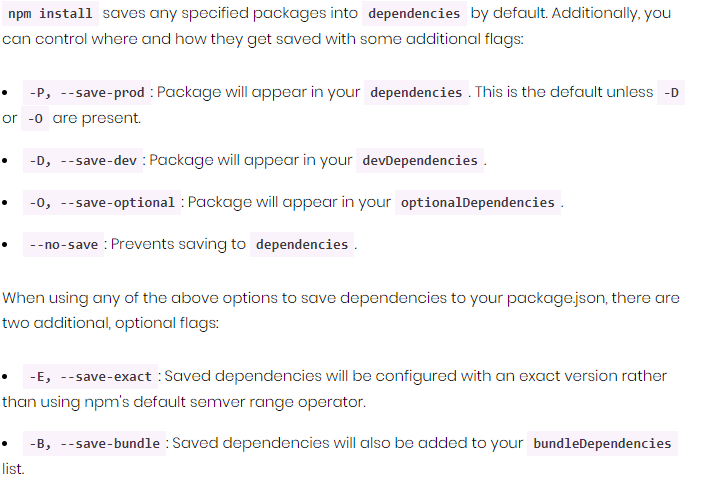Select the '--no-save' flag code

[64, 245]
